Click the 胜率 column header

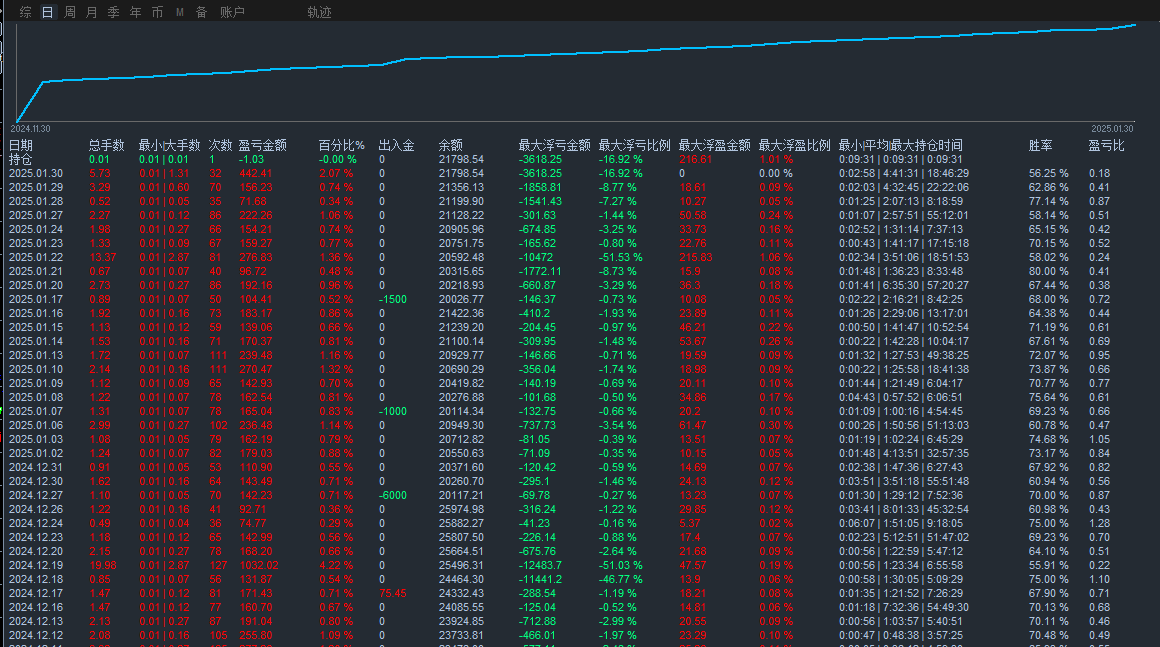click(x=1040, y=145)
